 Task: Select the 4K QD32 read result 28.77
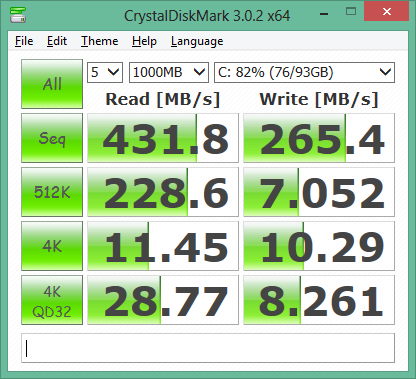(x=163, y=300)
